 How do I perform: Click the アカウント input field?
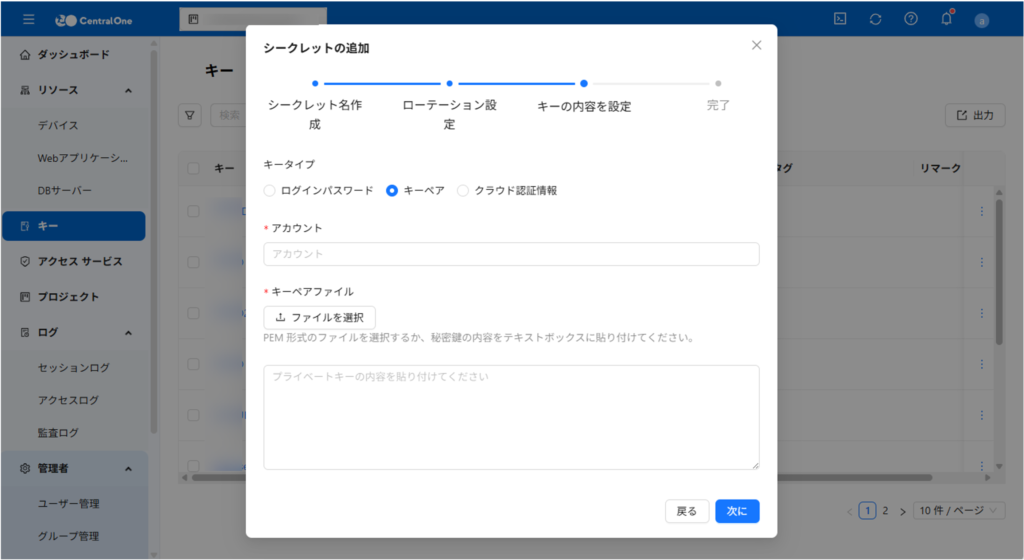point(511,254)
